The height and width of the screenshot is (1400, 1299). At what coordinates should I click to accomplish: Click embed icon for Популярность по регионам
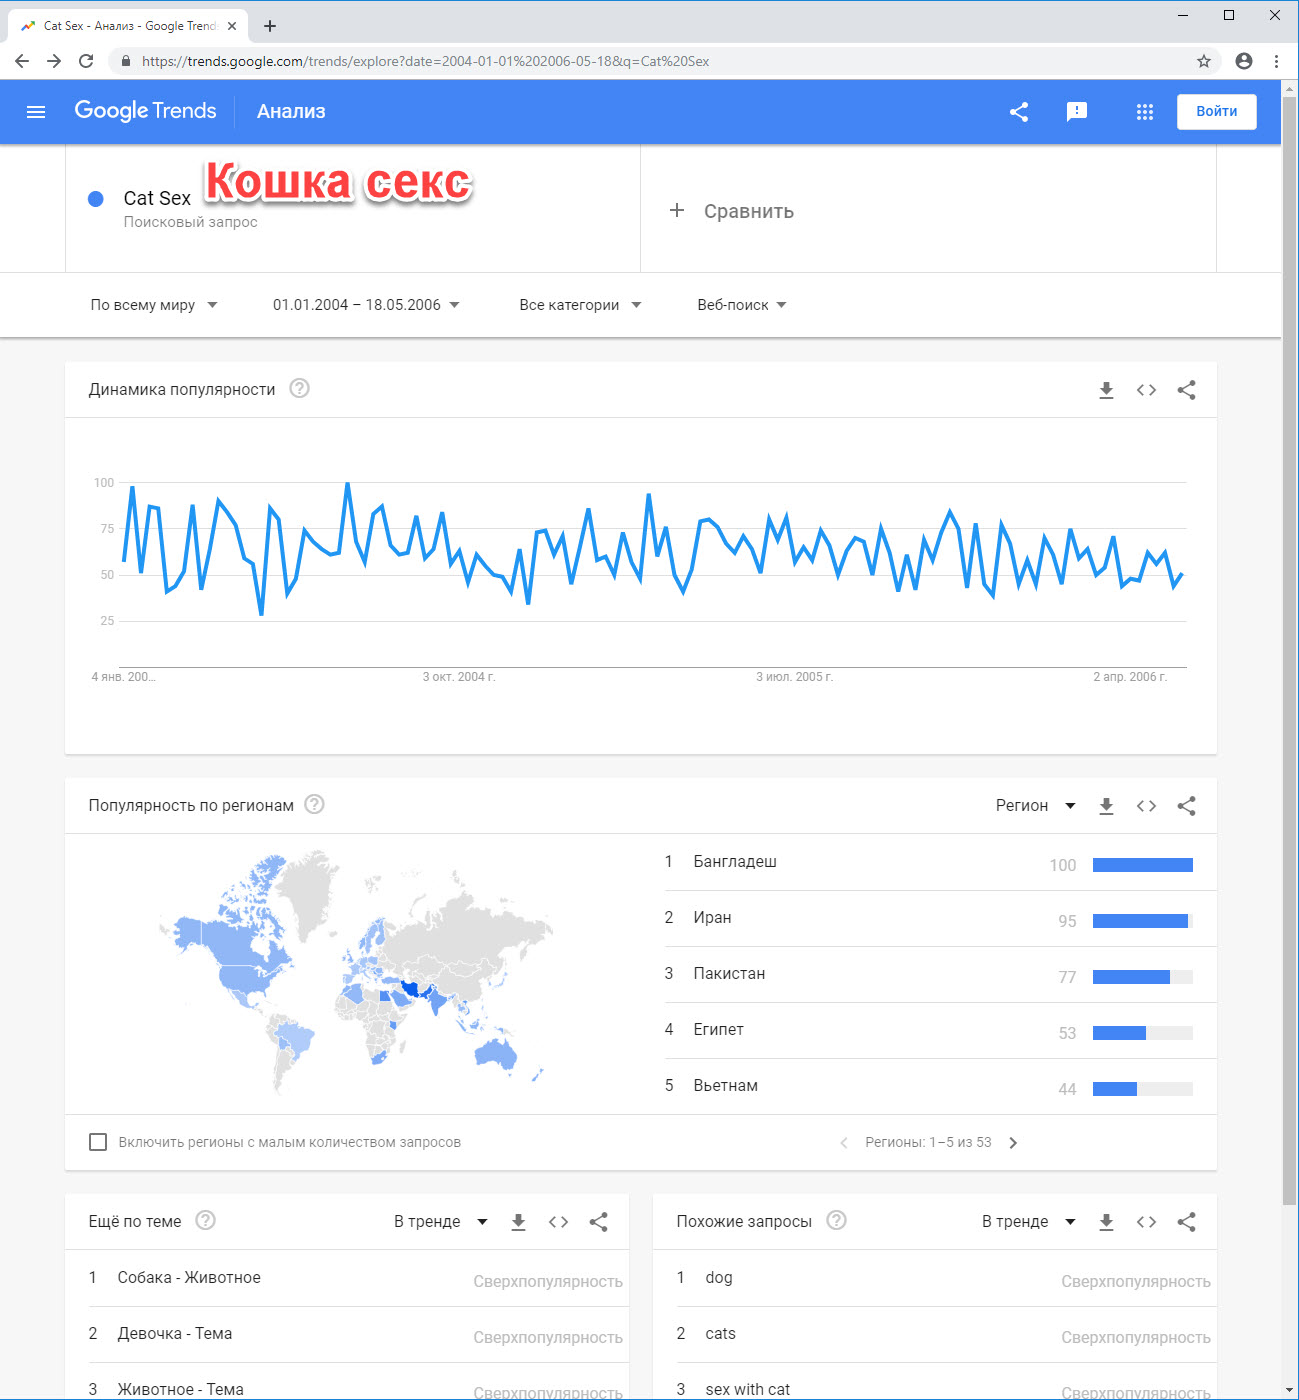(x=1146, y=806)
